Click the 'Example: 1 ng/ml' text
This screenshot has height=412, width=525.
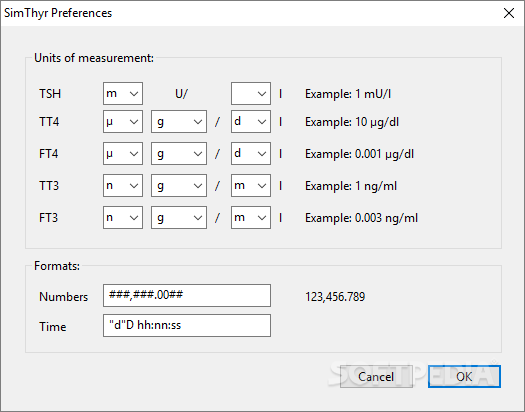tap(351, 186)
